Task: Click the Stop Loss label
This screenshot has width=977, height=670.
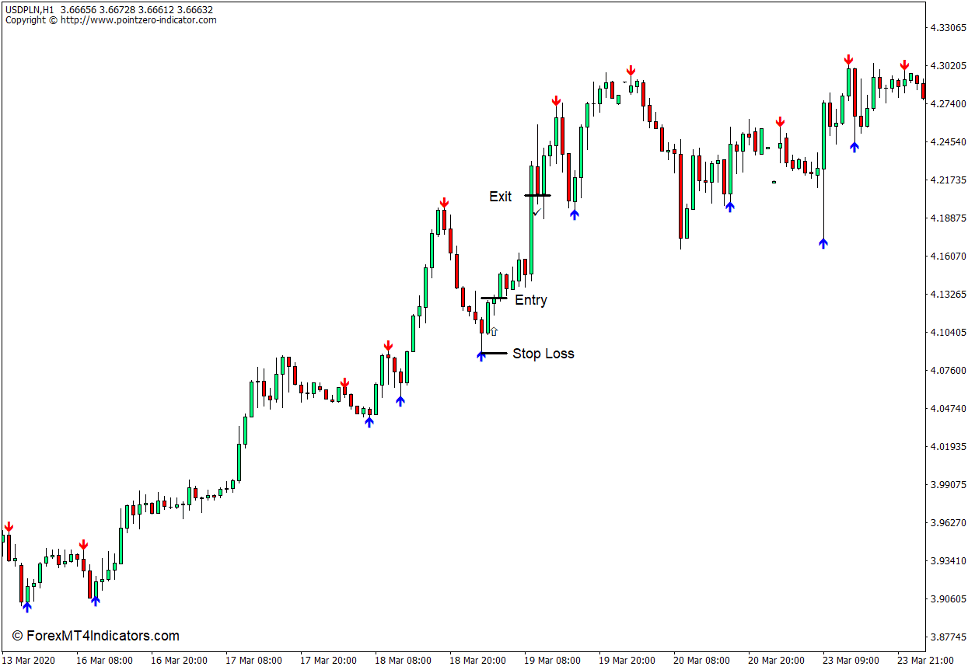Action: [543, 352]
